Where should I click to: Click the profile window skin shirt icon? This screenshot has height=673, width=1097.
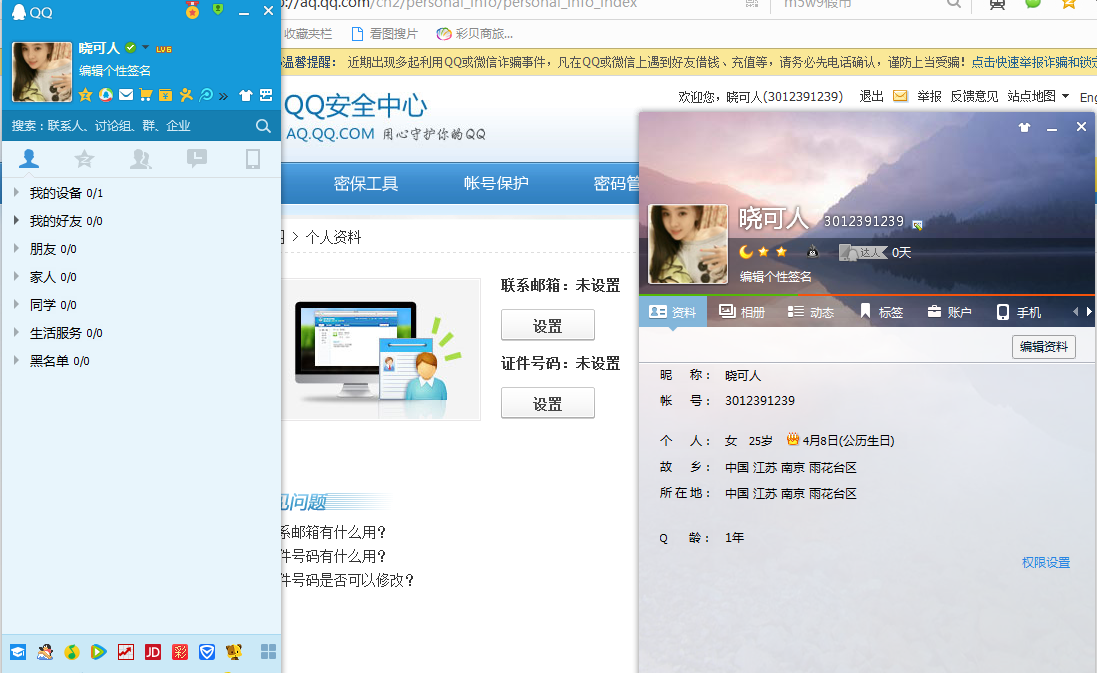click(x=1024, y=127)
